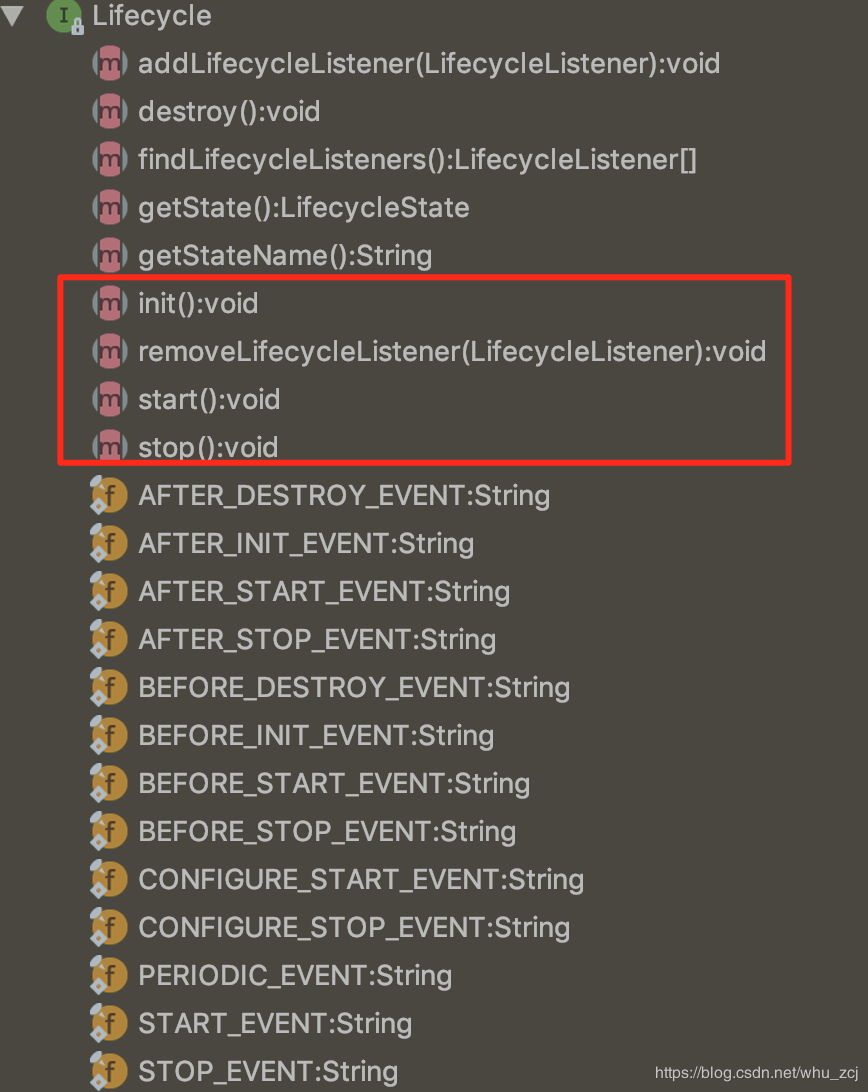Select stop():void method entry
The image size is (868, 1092).
point(208,447)
